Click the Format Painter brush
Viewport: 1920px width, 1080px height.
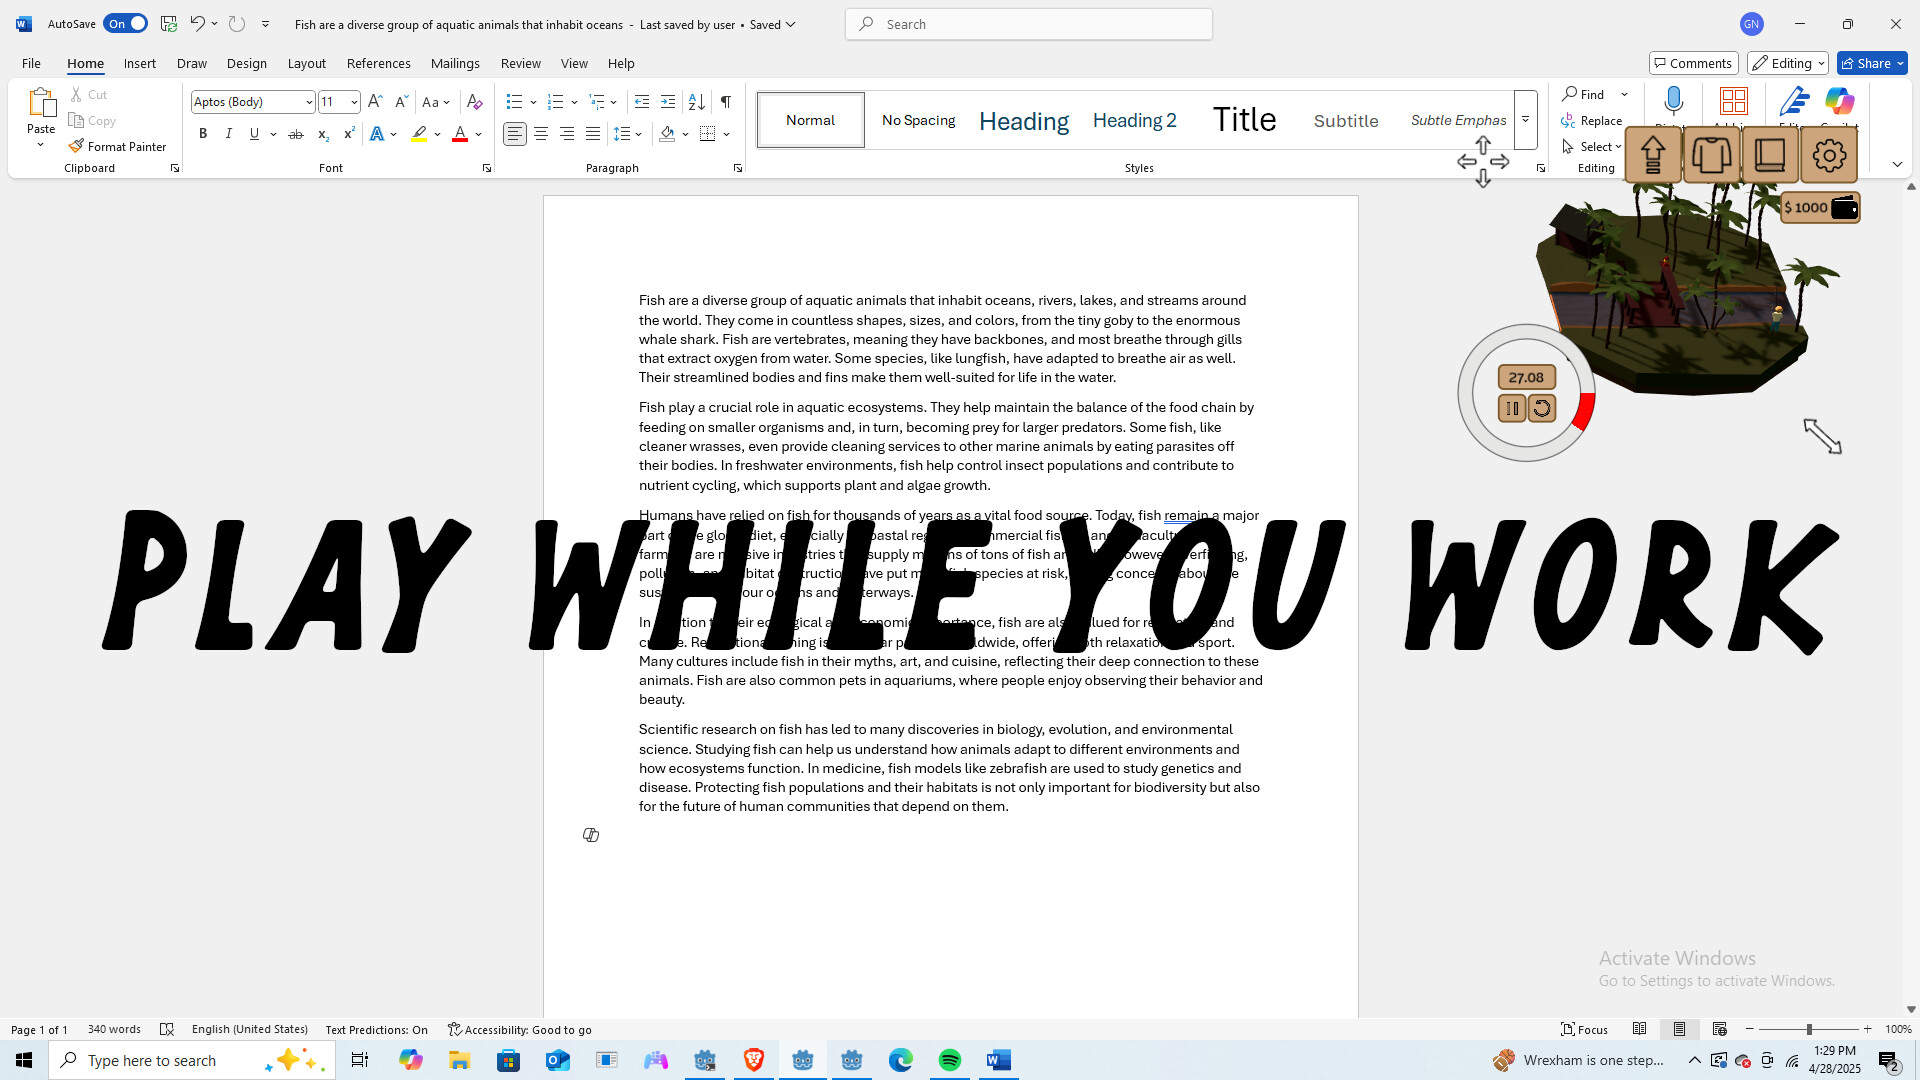click(x=118, y=146)
